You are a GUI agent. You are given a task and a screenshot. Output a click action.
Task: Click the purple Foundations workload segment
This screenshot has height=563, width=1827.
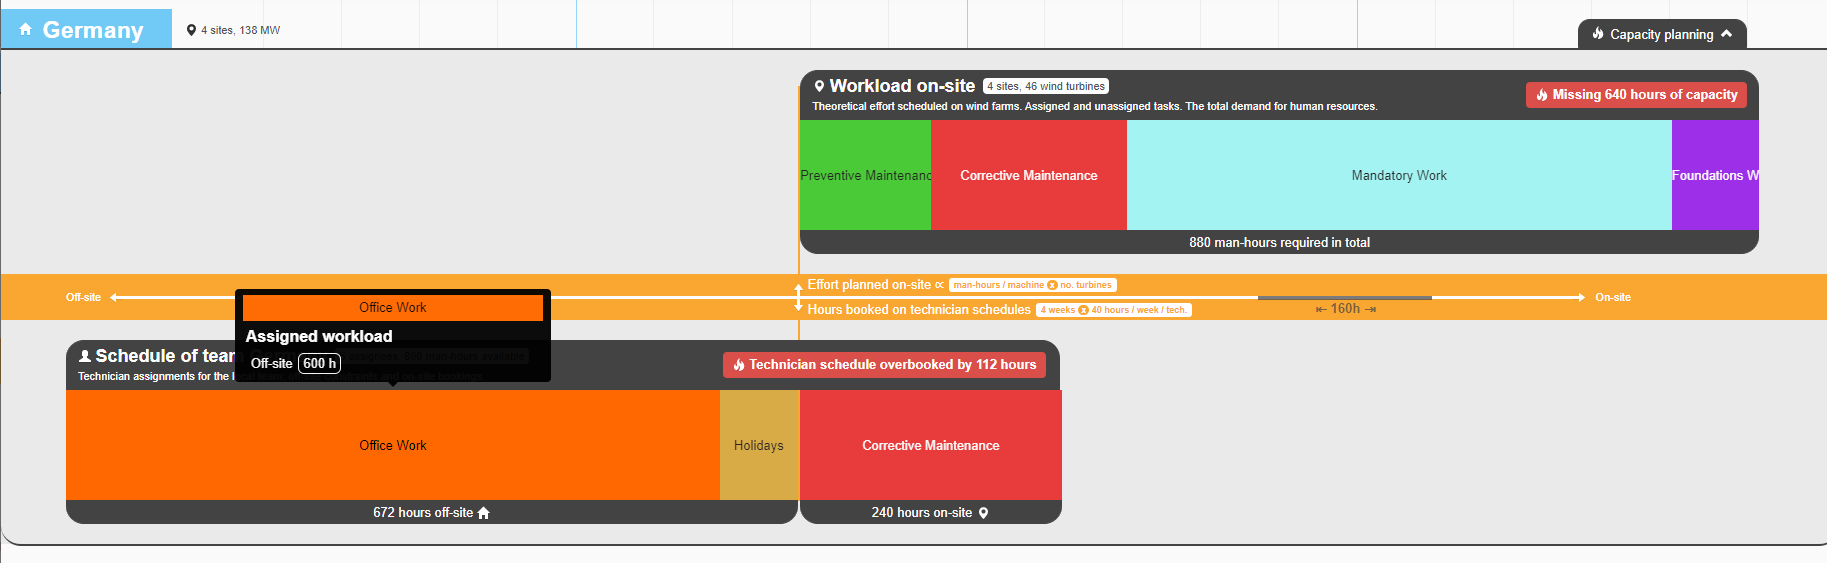pyautogui.click(x=1714, y=175)
